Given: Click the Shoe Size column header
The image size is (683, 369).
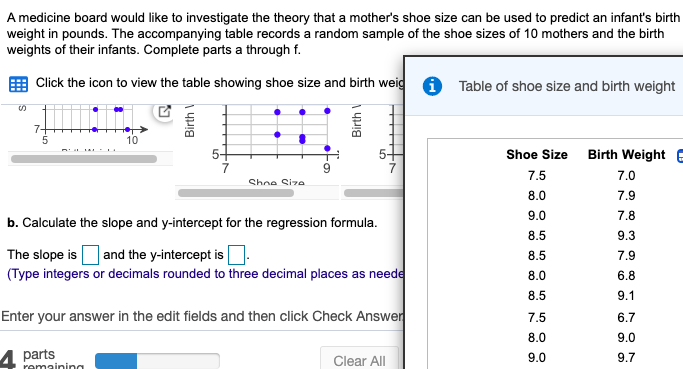Looking at the screenshot, I should pyautogui.click(x=537, y=155).
